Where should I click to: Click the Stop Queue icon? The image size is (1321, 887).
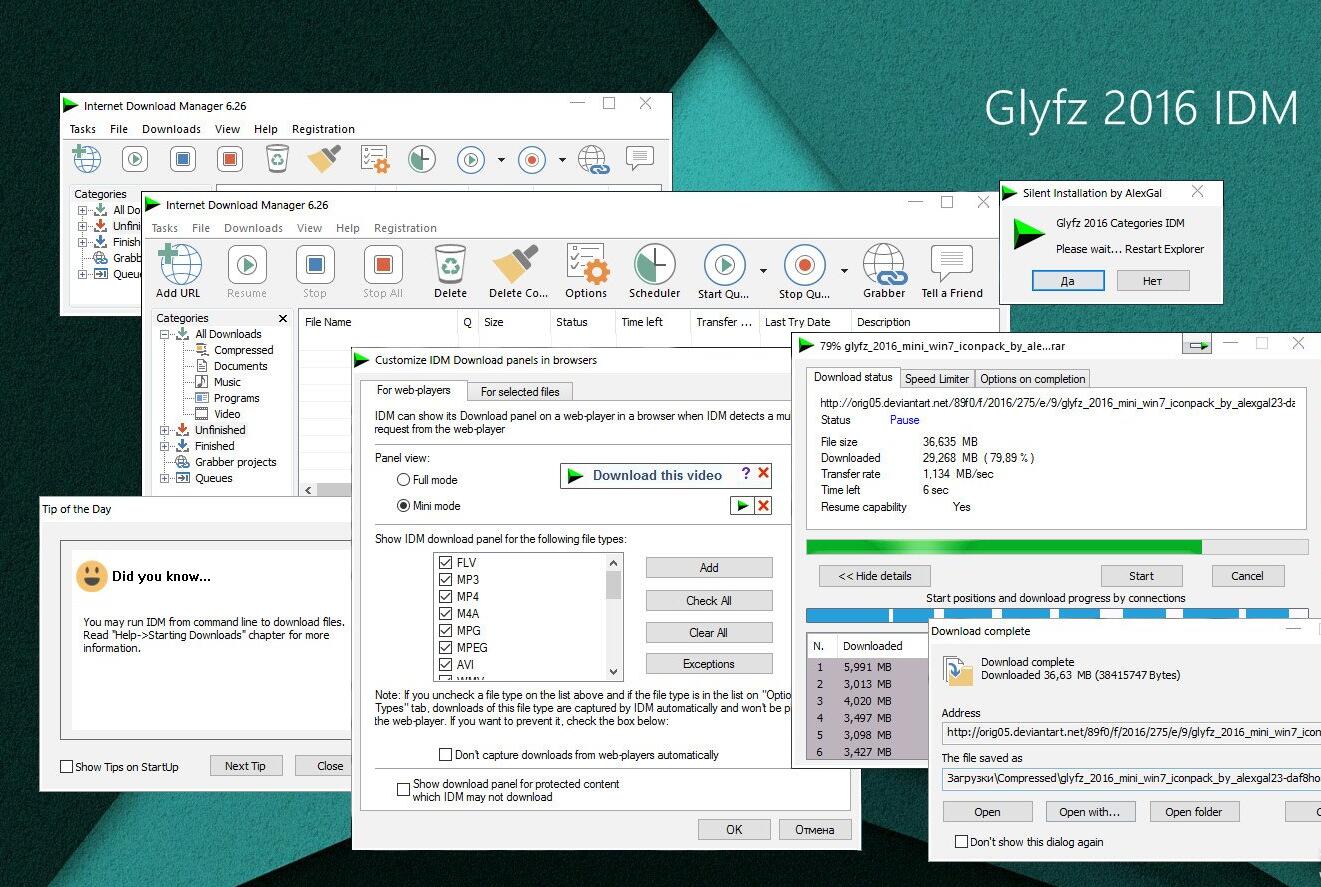click(804, 265)
